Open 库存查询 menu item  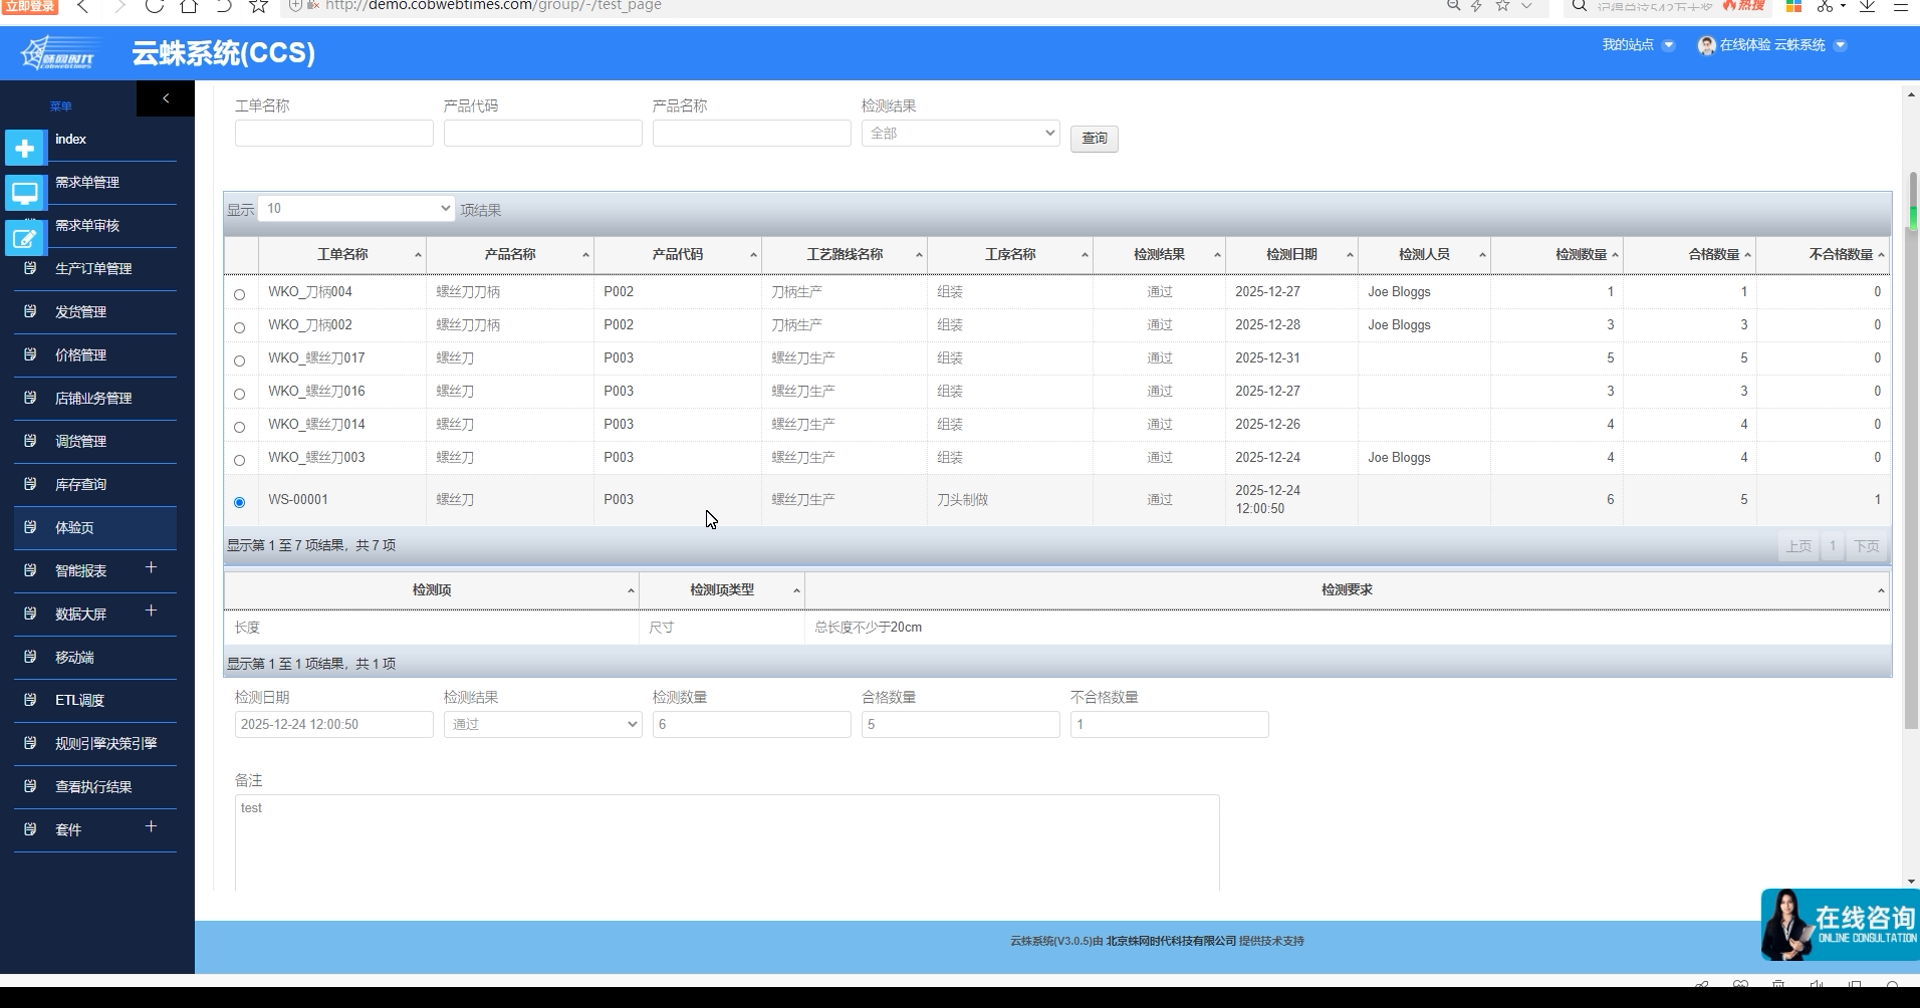tap(81, 484)
